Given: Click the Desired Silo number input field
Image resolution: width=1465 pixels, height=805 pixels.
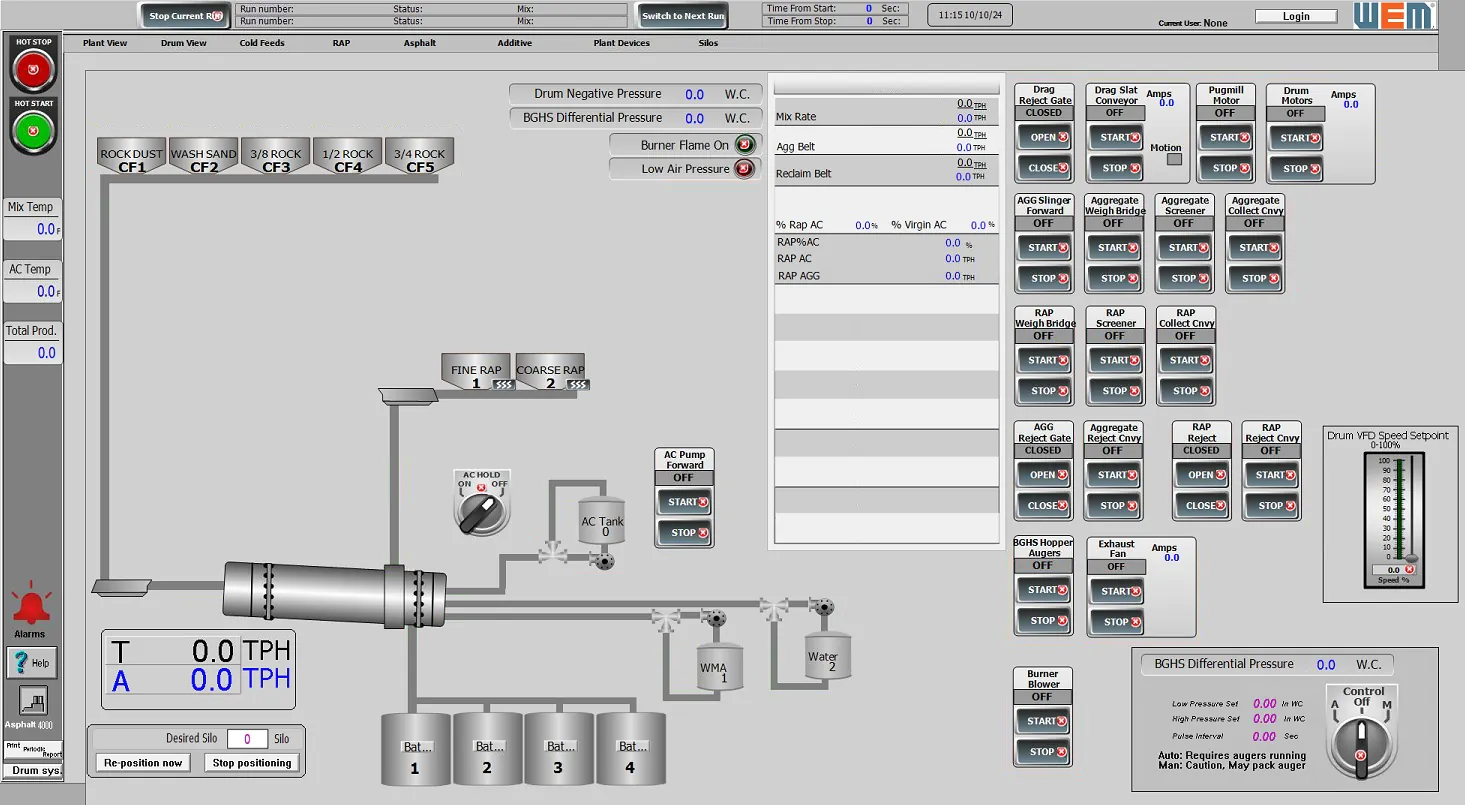Looking at the screenshot, I should (x=247, y=738).
